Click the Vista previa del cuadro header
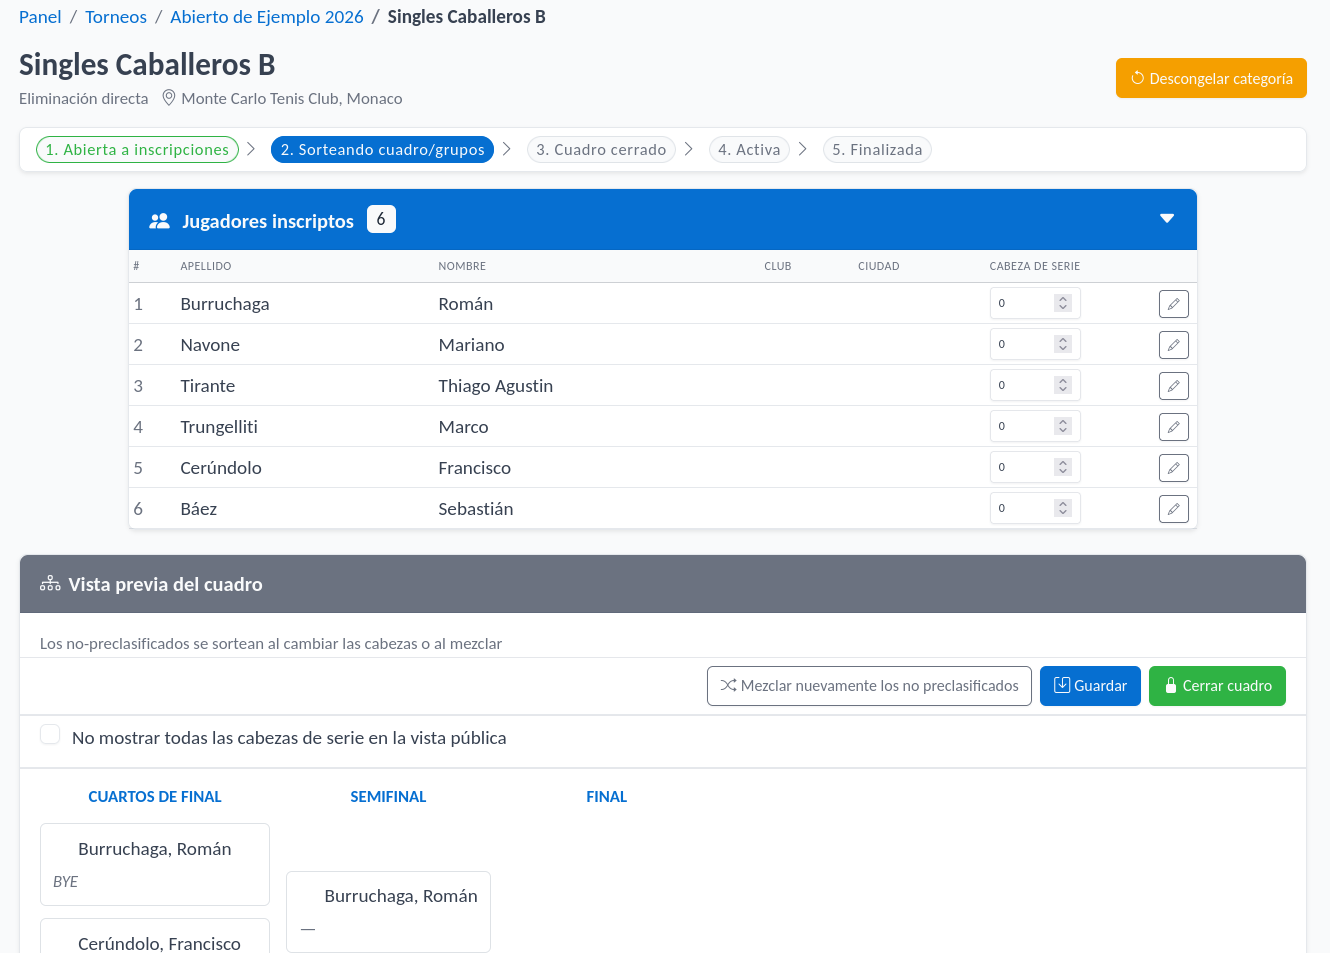1330x953 pixels. (663, 584)
